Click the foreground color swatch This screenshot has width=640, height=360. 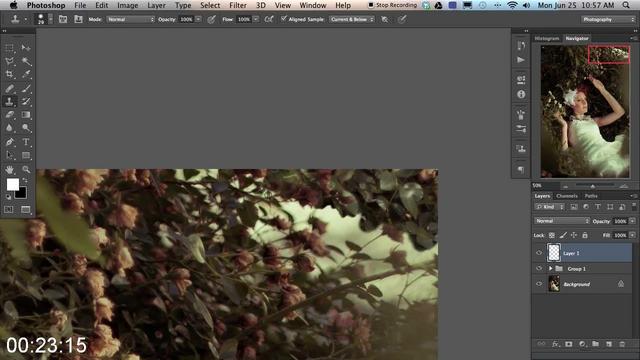coord(12,184)
